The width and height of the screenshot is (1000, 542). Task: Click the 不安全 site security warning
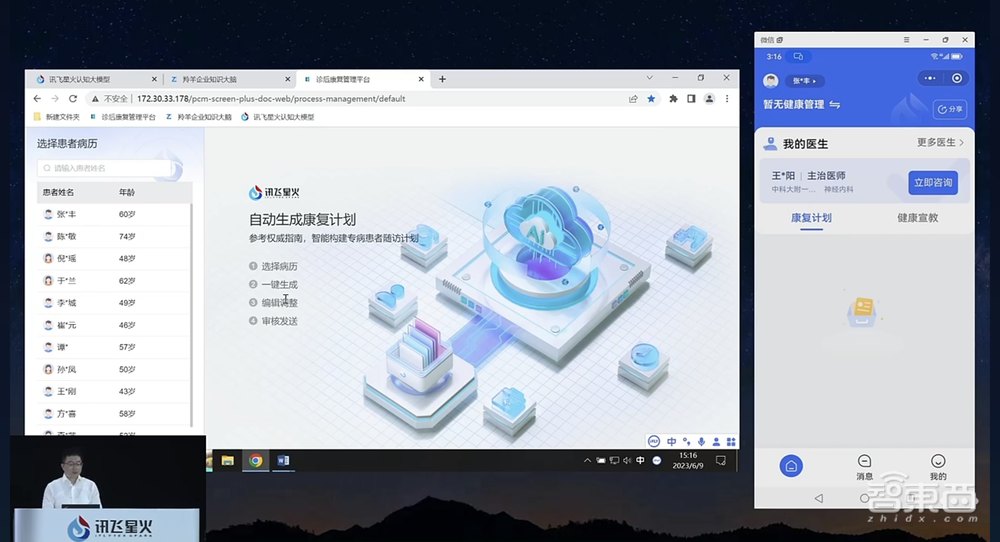point(110,99)
